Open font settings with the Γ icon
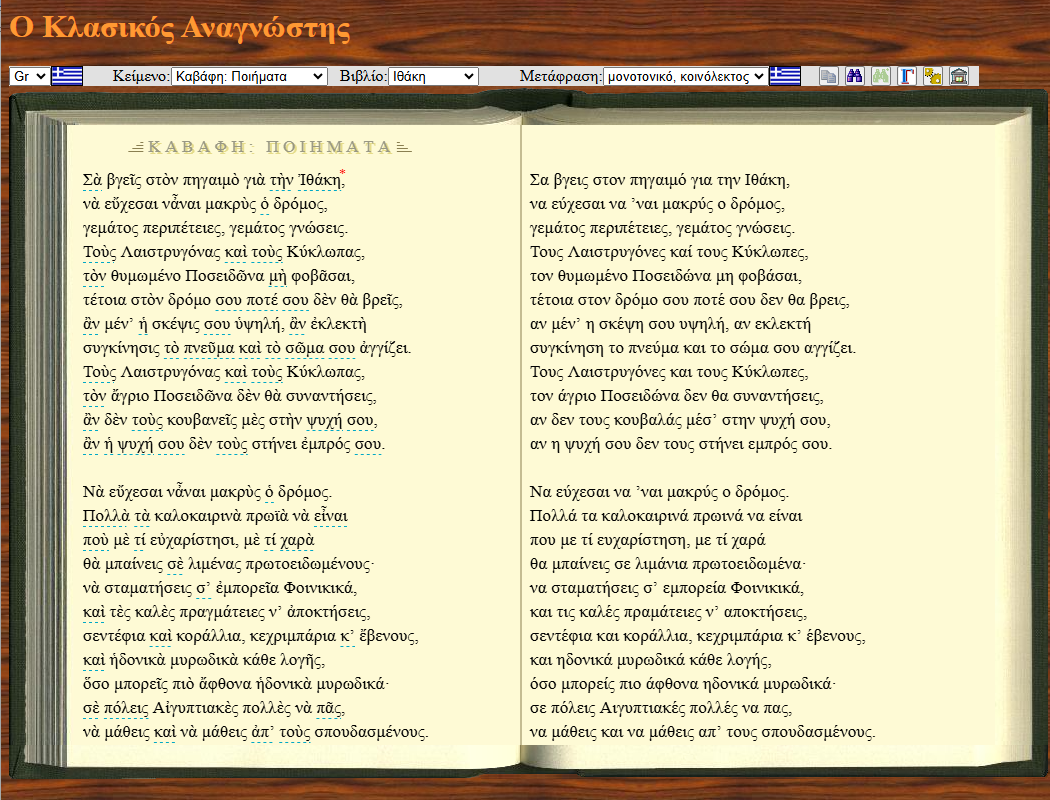The image size is (1050, 800). (x=907, y=76)
